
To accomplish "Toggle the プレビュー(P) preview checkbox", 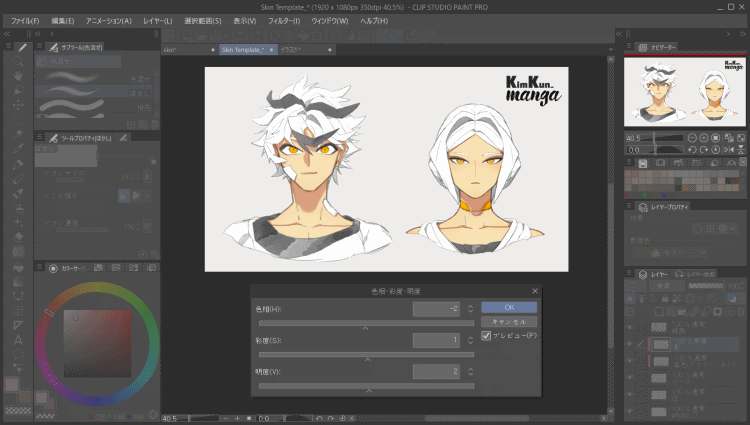I will pyautogui.click(x=486, y=336).
